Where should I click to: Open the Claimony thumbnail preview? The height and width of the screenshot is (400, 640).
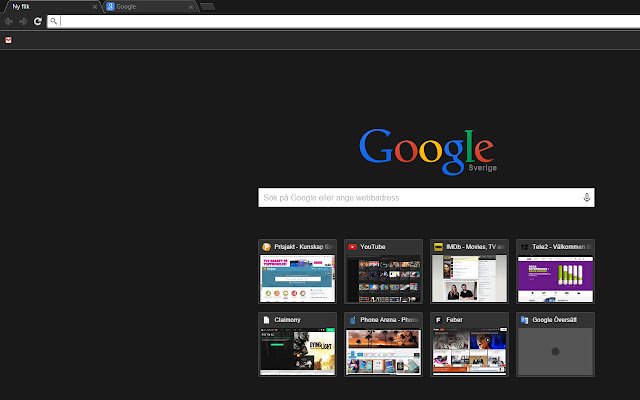click(298, 351)
